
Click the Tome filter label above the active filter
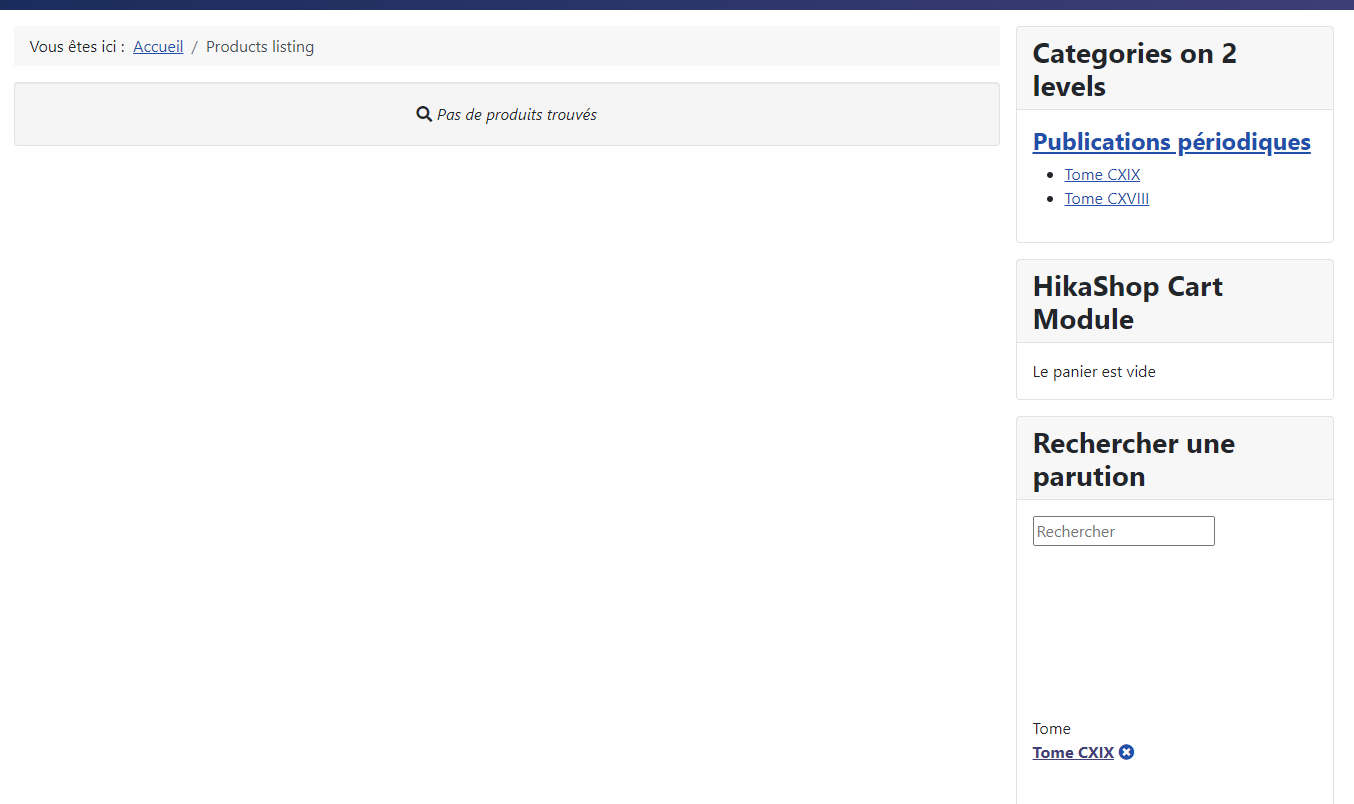coord(1051,728)
